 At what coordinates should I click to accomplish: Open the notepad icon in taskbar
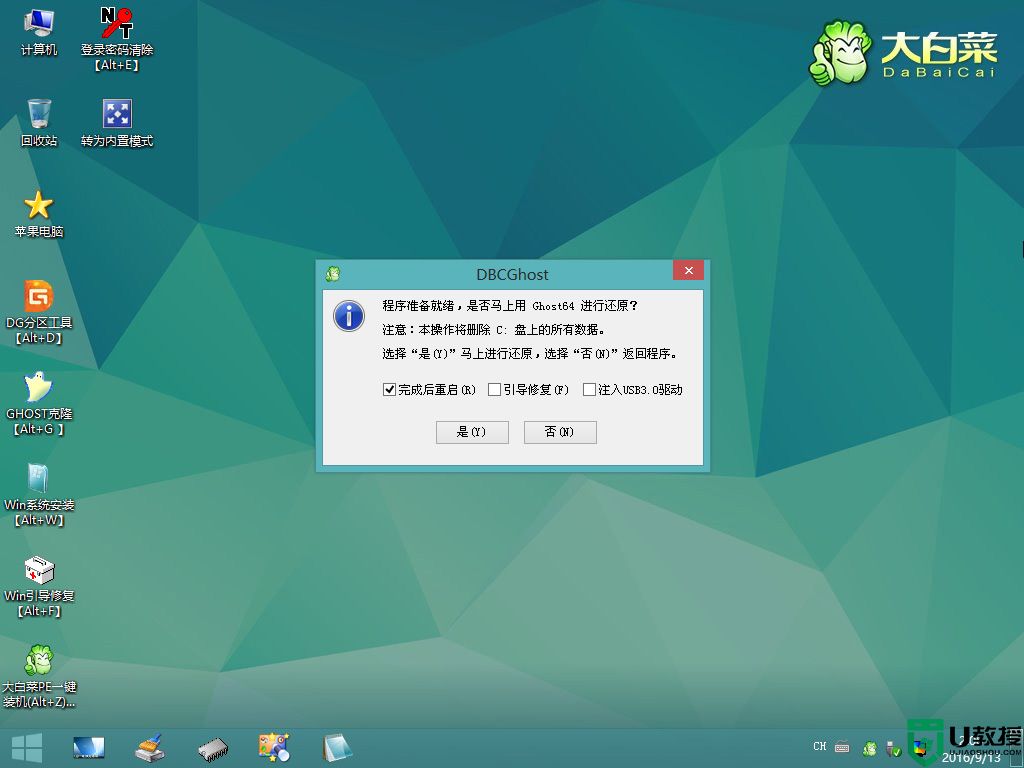337,748
